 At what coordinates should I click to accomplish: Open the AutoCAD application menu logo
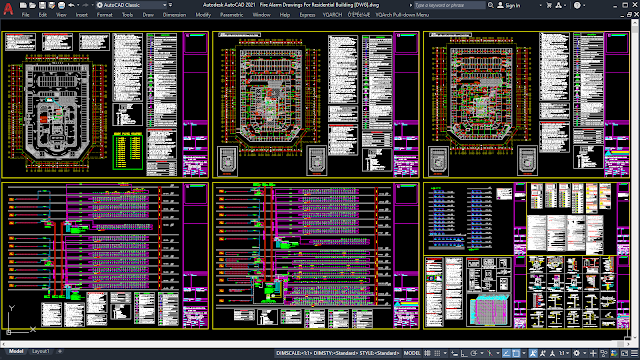coord(8,8)
